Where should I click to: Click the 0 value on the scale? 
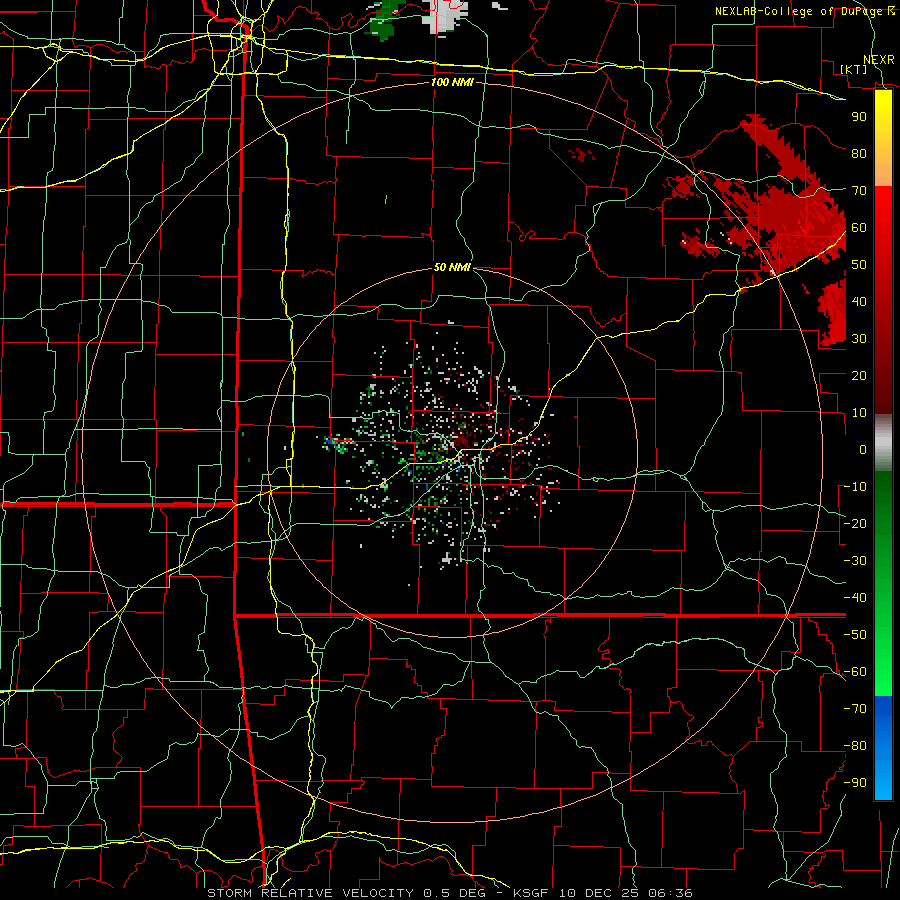[x=863, y=449]
